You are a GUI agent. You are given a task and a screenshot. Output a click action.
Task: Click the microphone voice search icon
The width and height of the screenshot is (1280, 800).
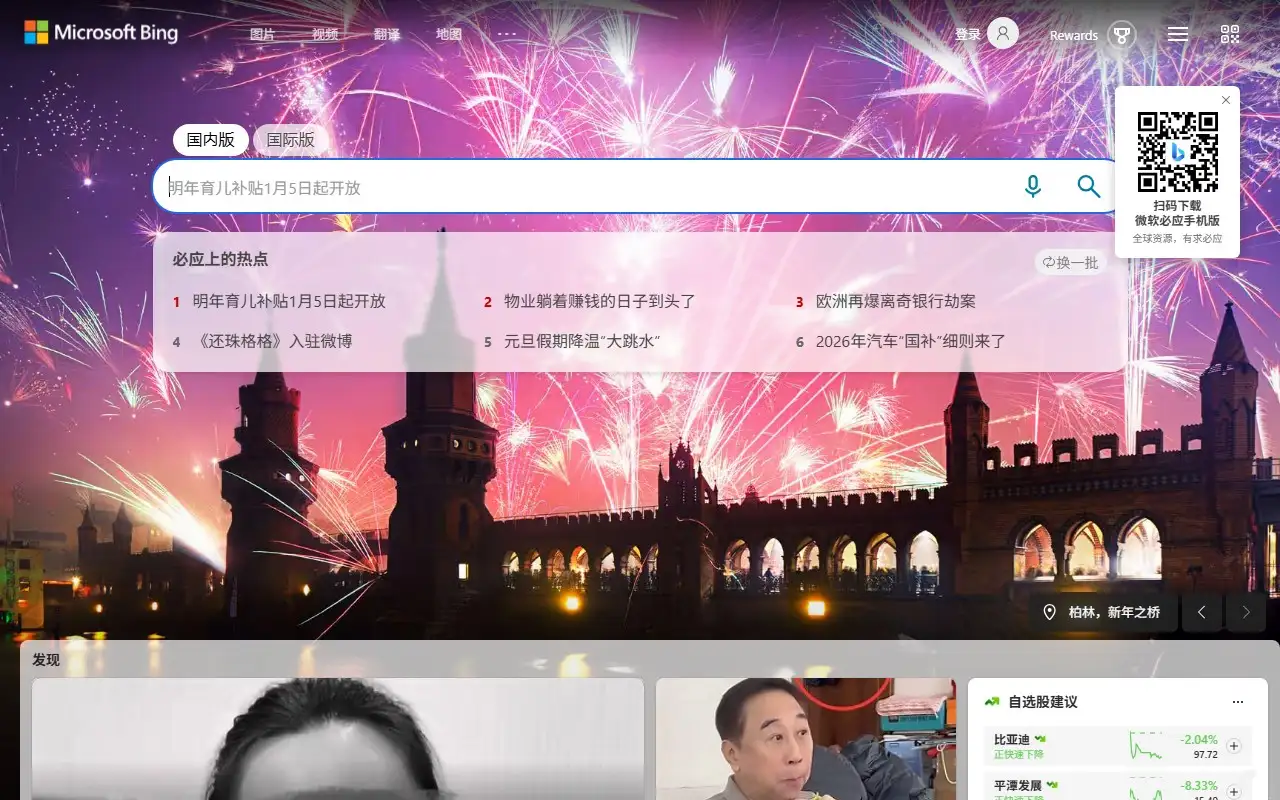click(1033, 187)
